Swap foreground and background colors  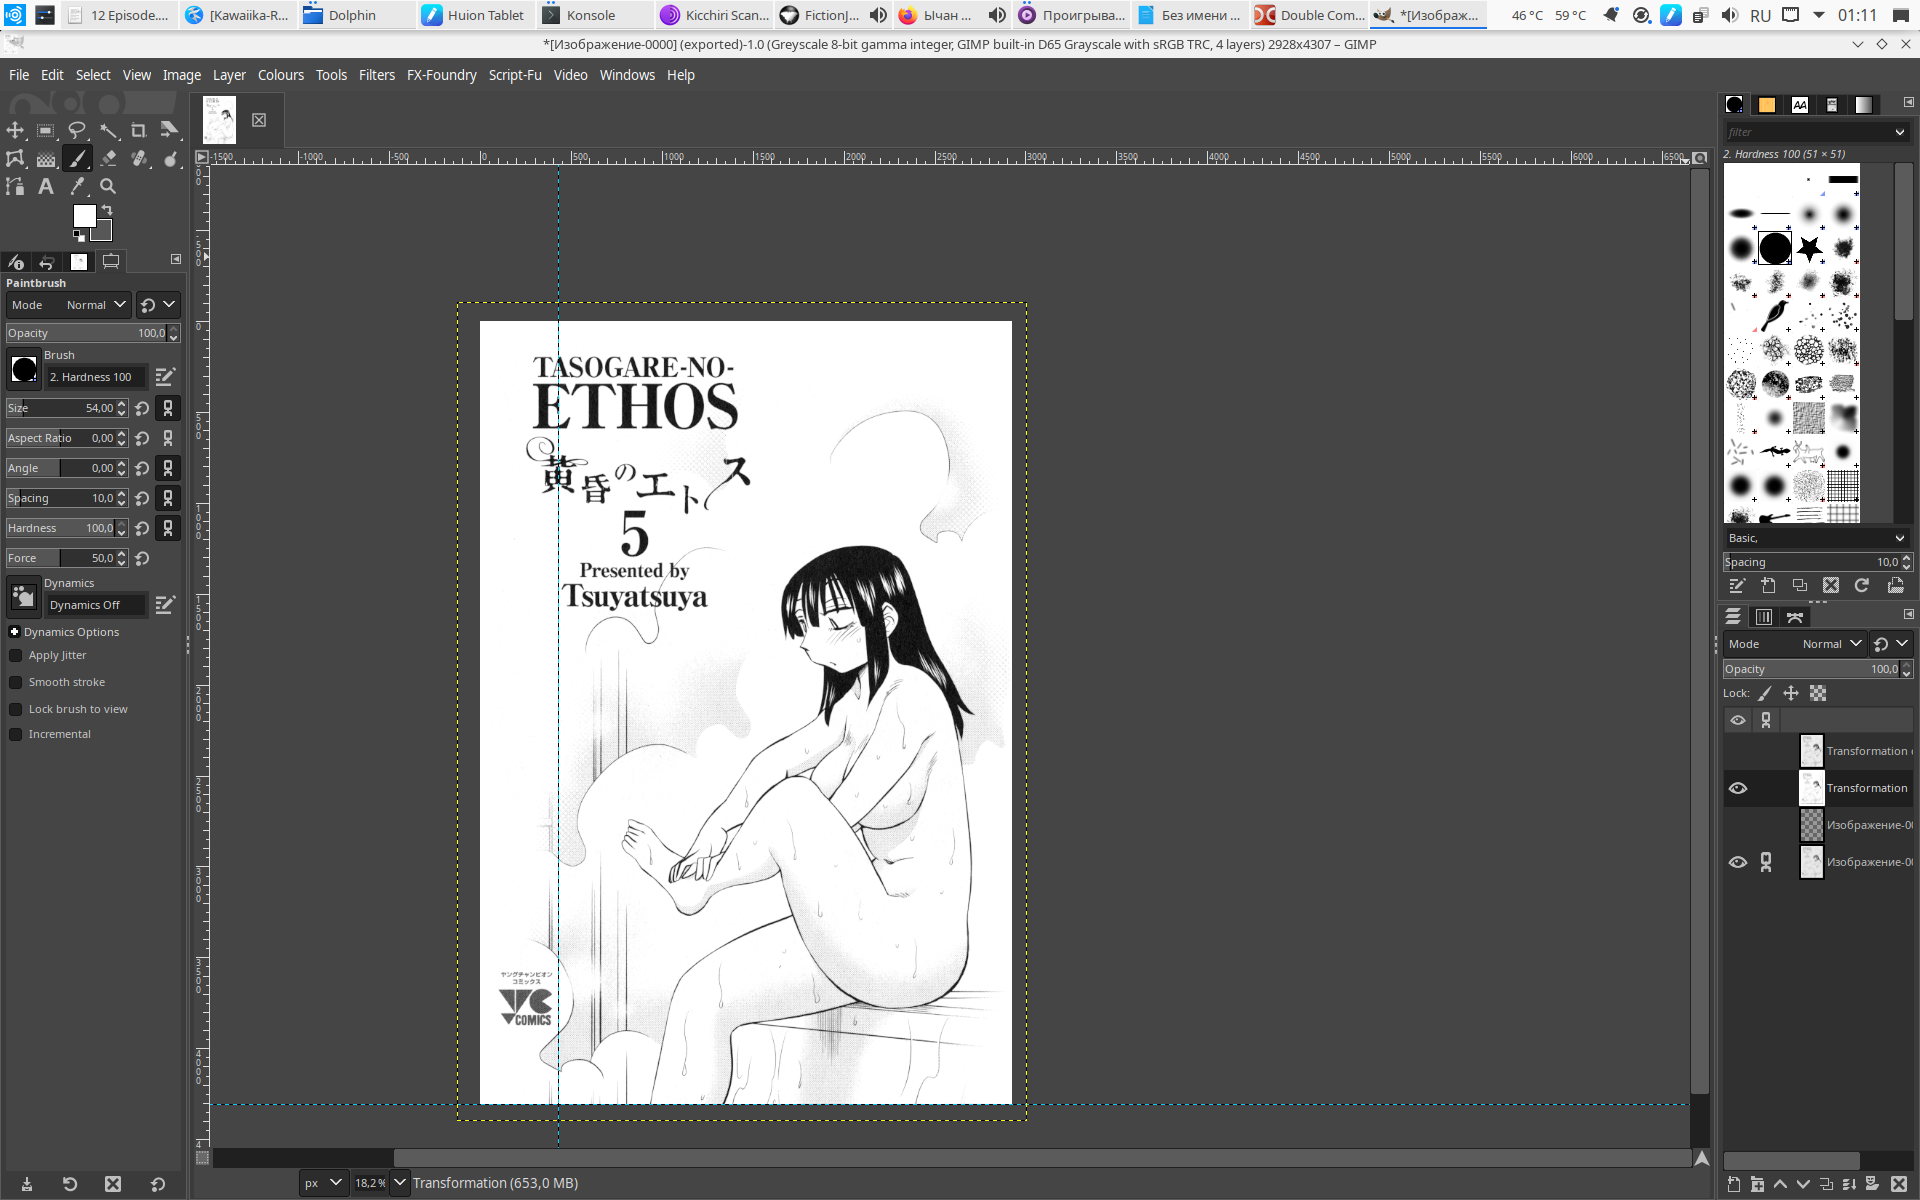[107, 210]
